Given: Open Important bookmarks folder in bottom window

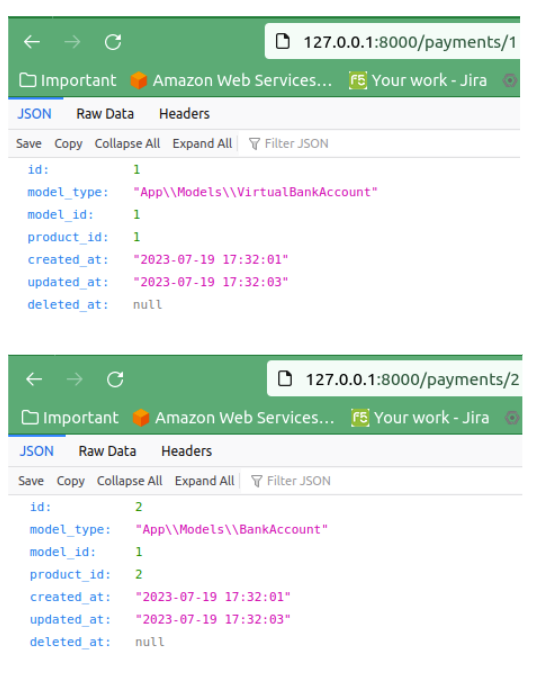Looking at the screenshot, I should (70, 418).
